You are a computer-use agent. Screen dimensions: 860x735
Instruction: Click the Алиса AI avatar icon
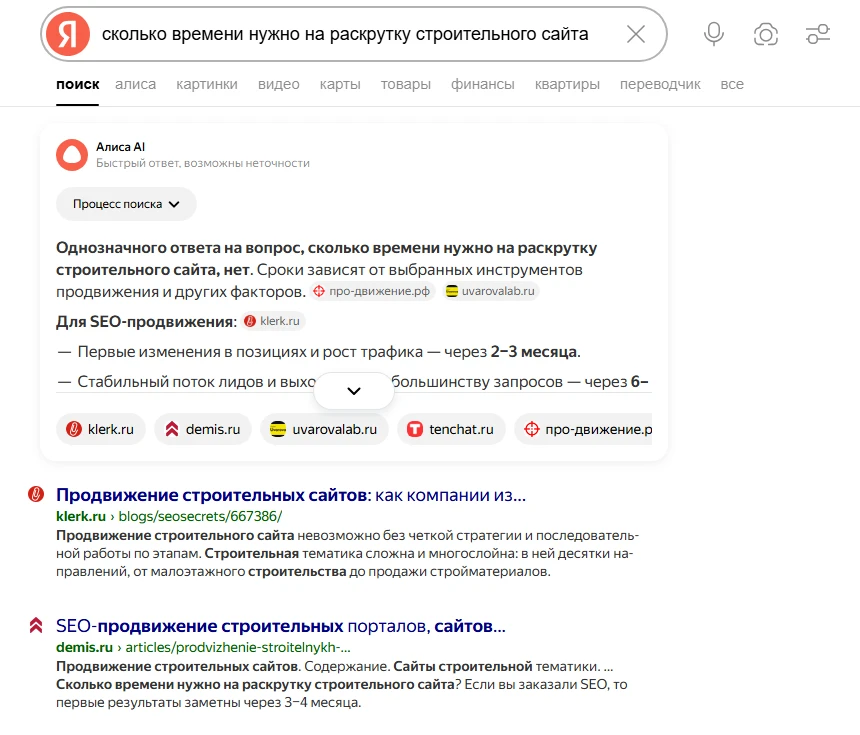[x=71, y=157]
